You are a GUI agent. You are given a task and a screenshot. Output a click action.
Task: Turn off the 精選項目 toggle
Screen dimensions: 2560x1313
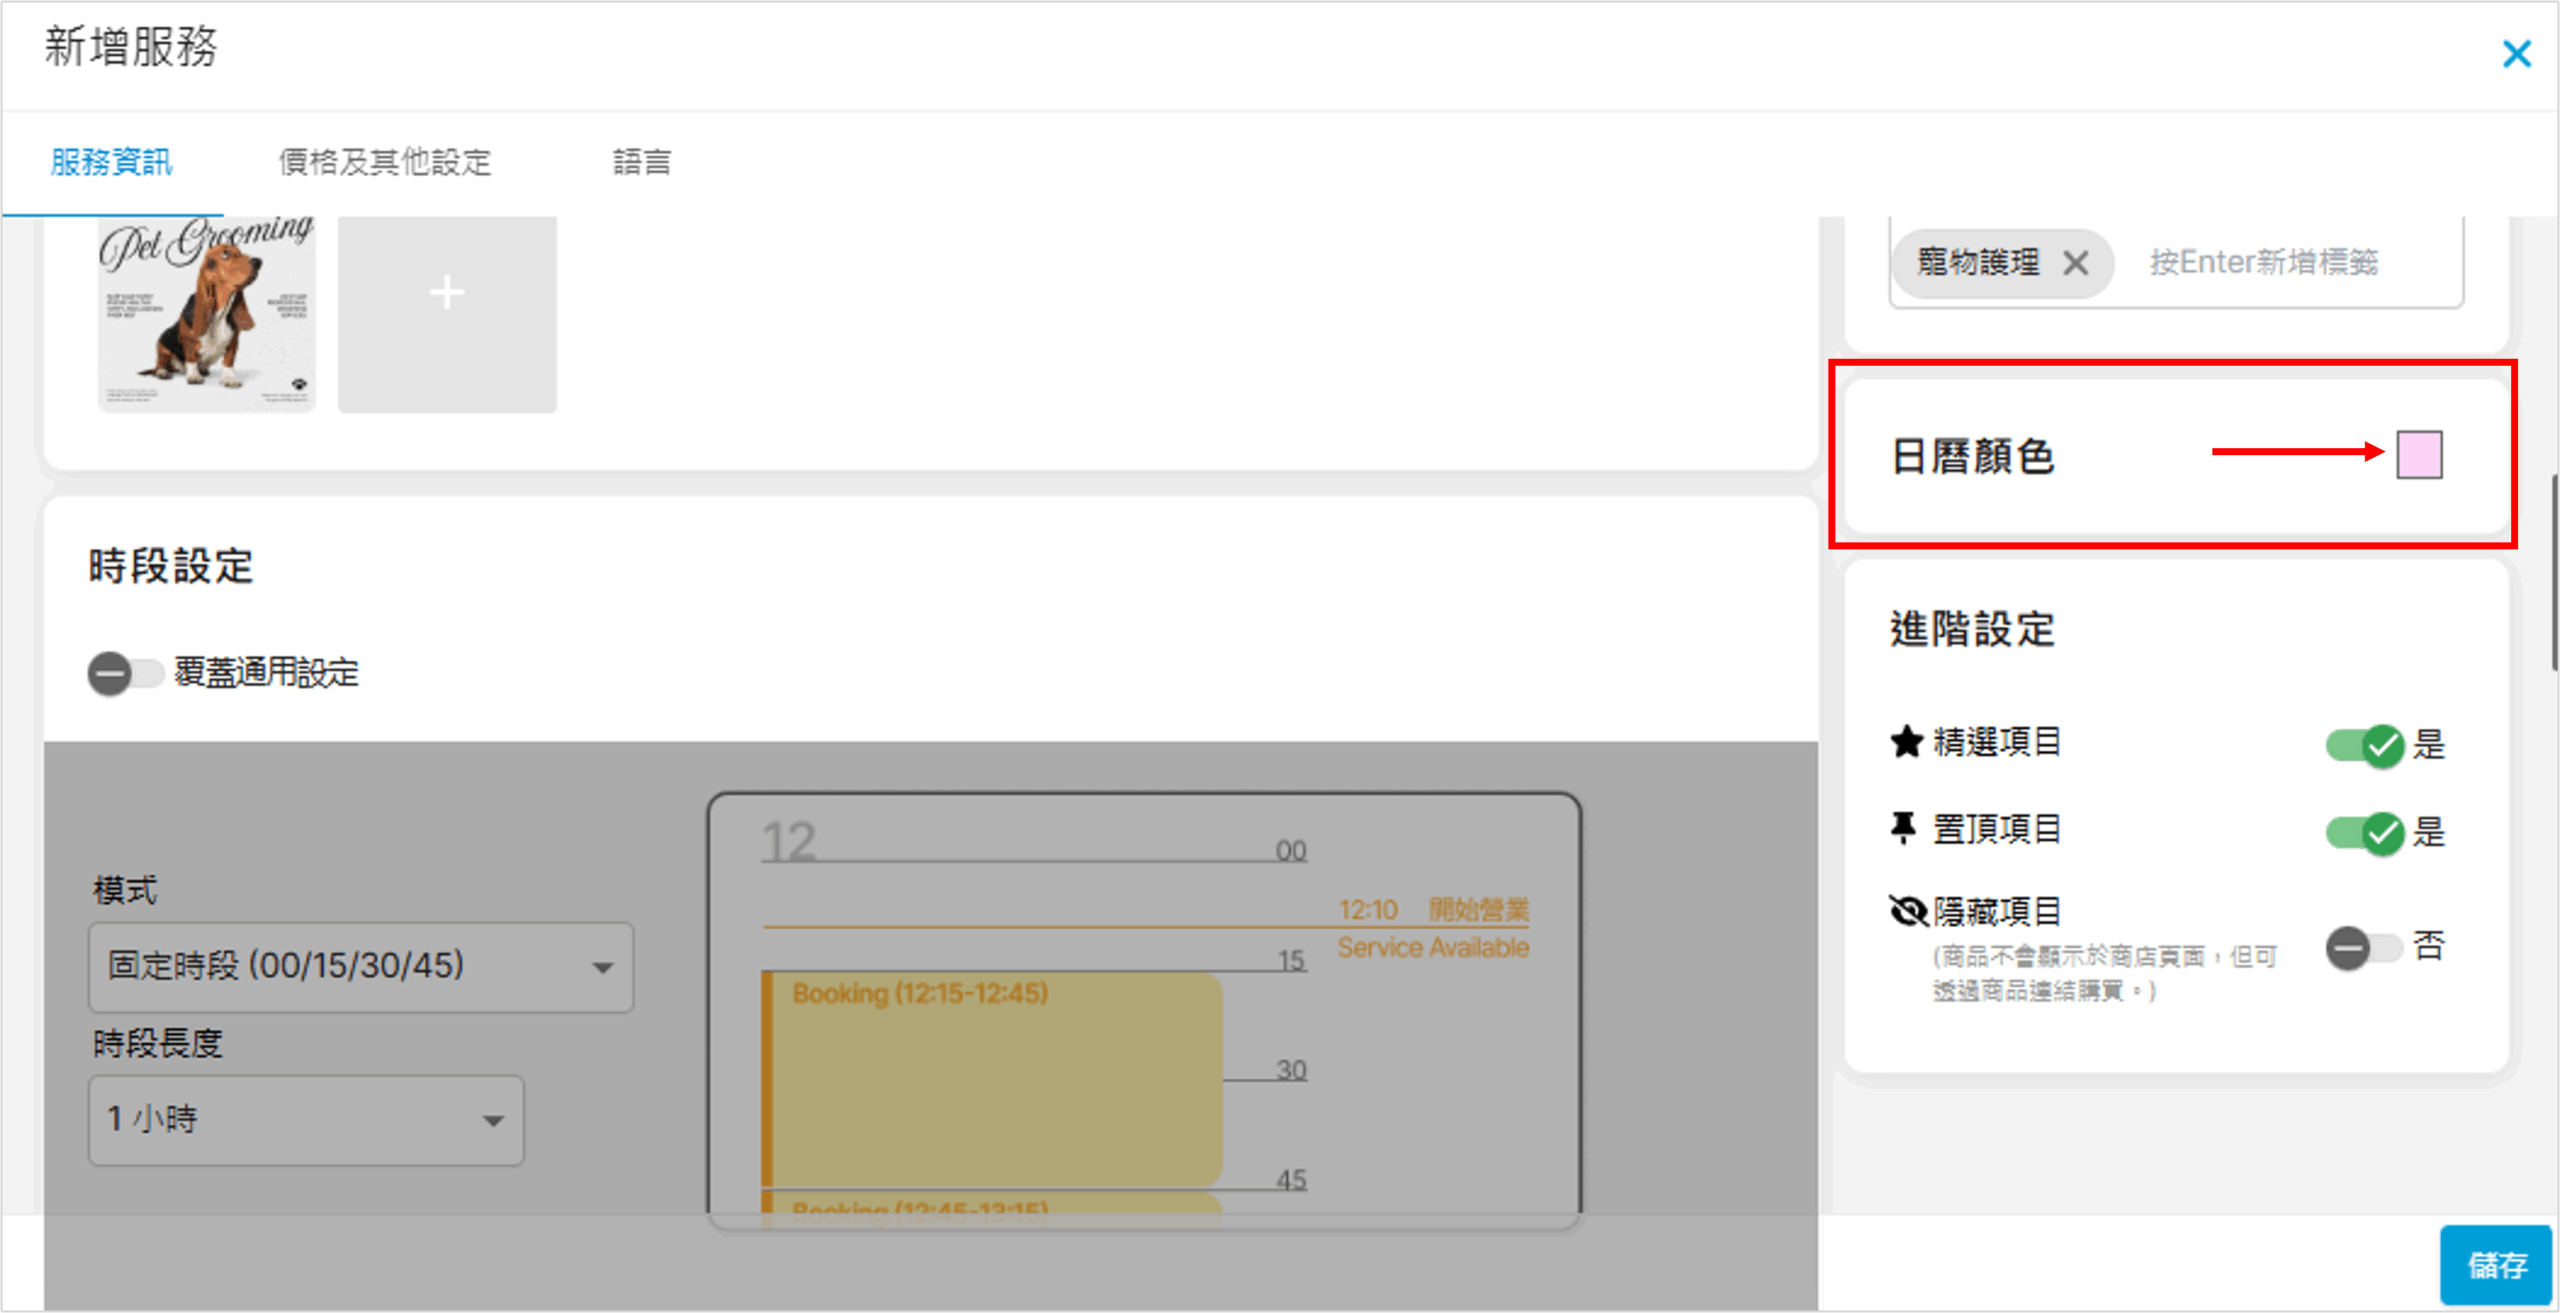pos(2366,746)
